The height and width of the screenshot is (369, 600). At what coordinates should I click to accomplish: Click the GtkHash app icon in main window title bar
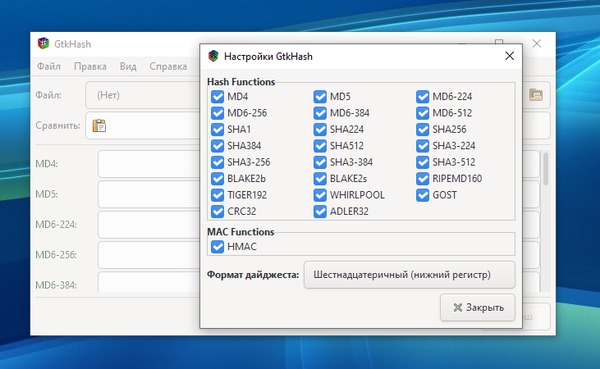click(x=43, y=44)
